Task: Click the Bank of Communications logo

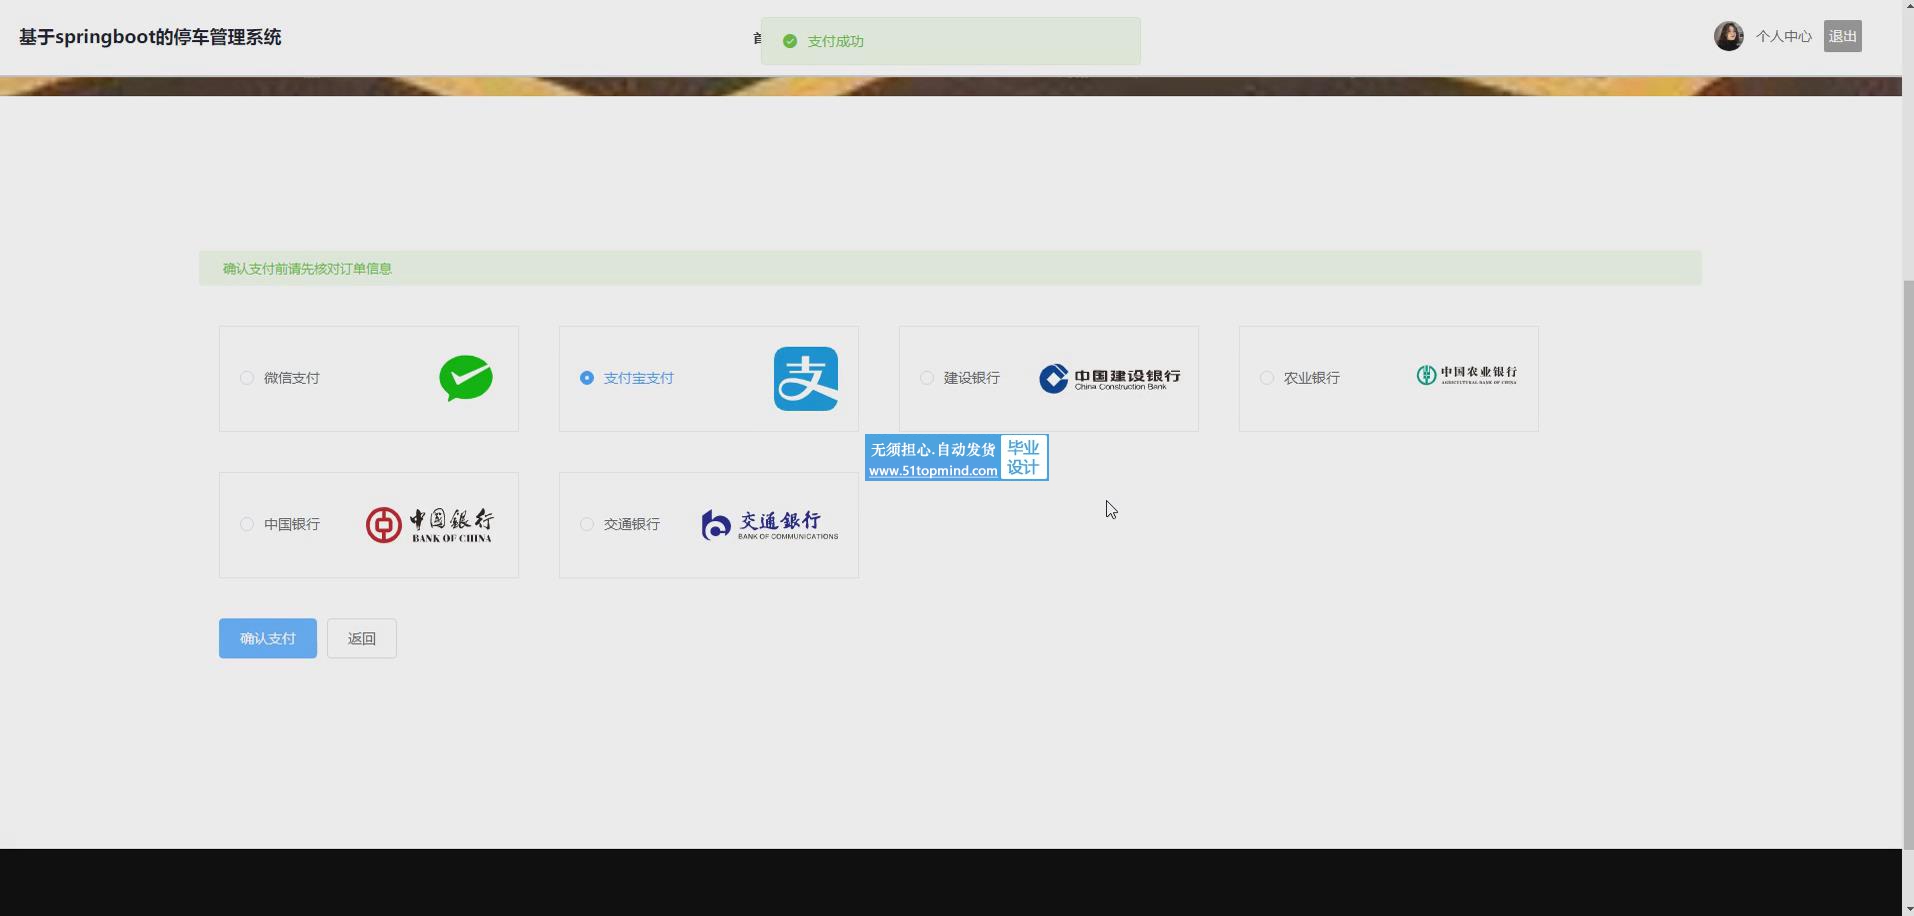Action: (770, 524)
